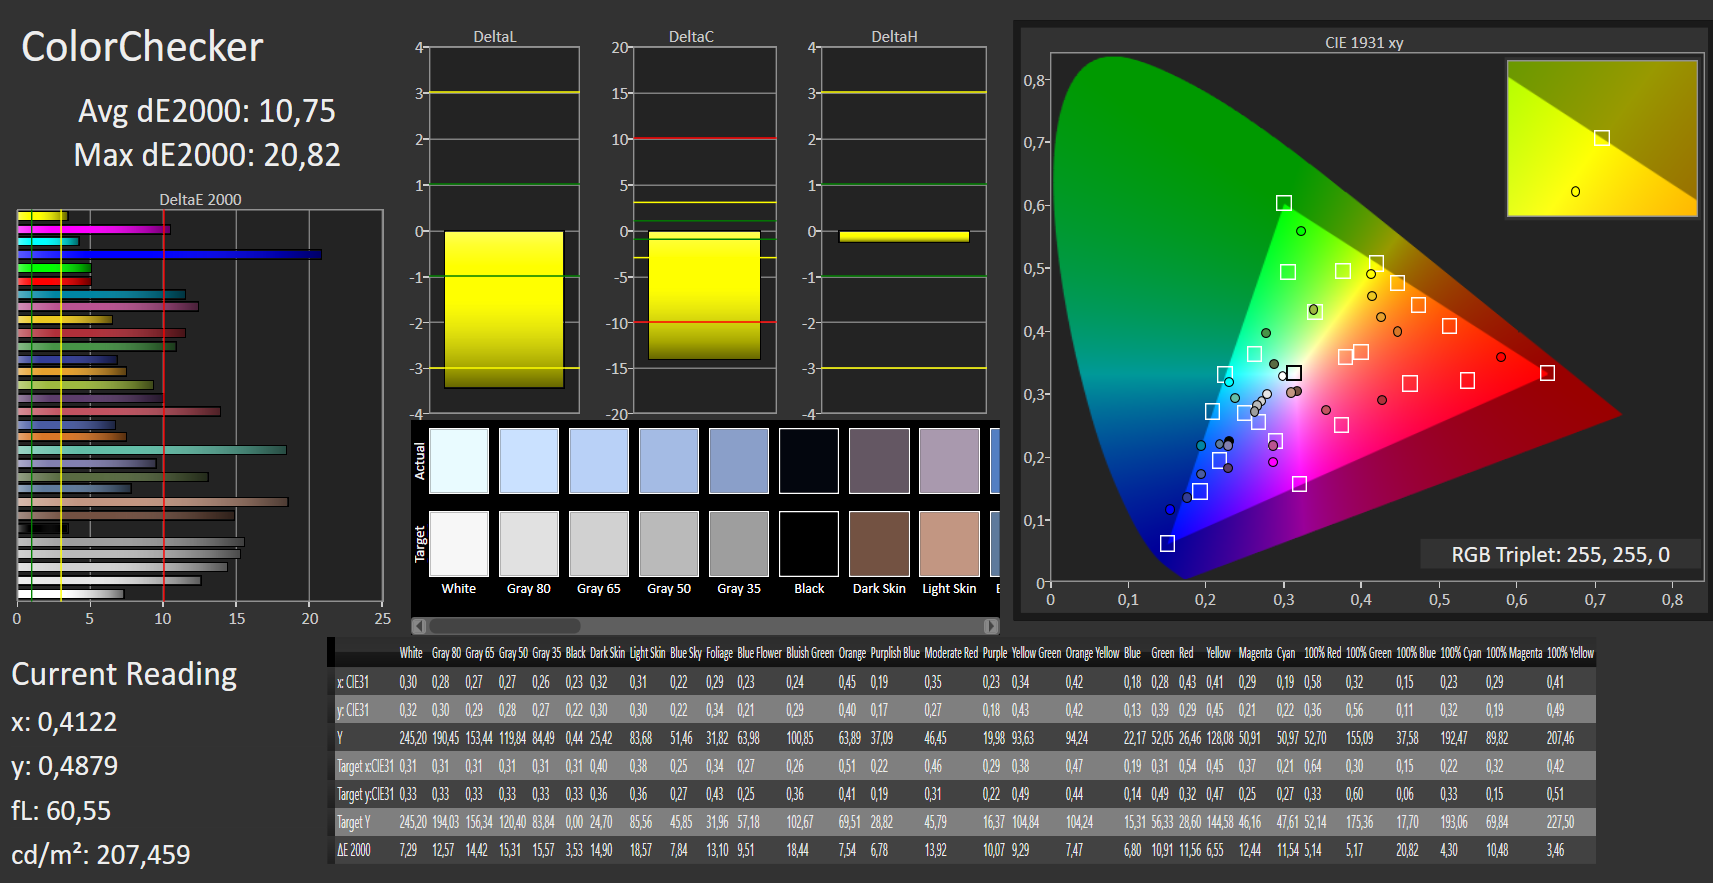Click the Avg dE2000: 10,75 readout
Image resolution: width=1713 pixels, height=883 pixels.
pos(207,111)
